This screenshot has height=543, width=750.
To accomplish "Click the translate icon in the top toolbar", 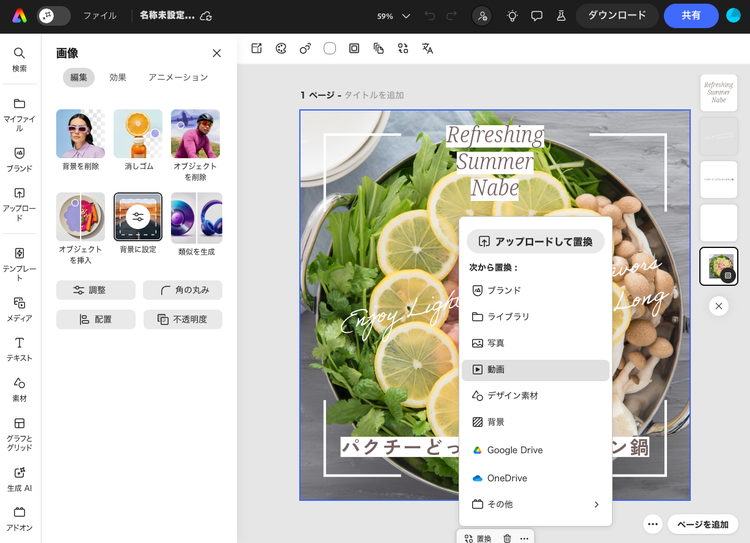I will pos(428,48).
